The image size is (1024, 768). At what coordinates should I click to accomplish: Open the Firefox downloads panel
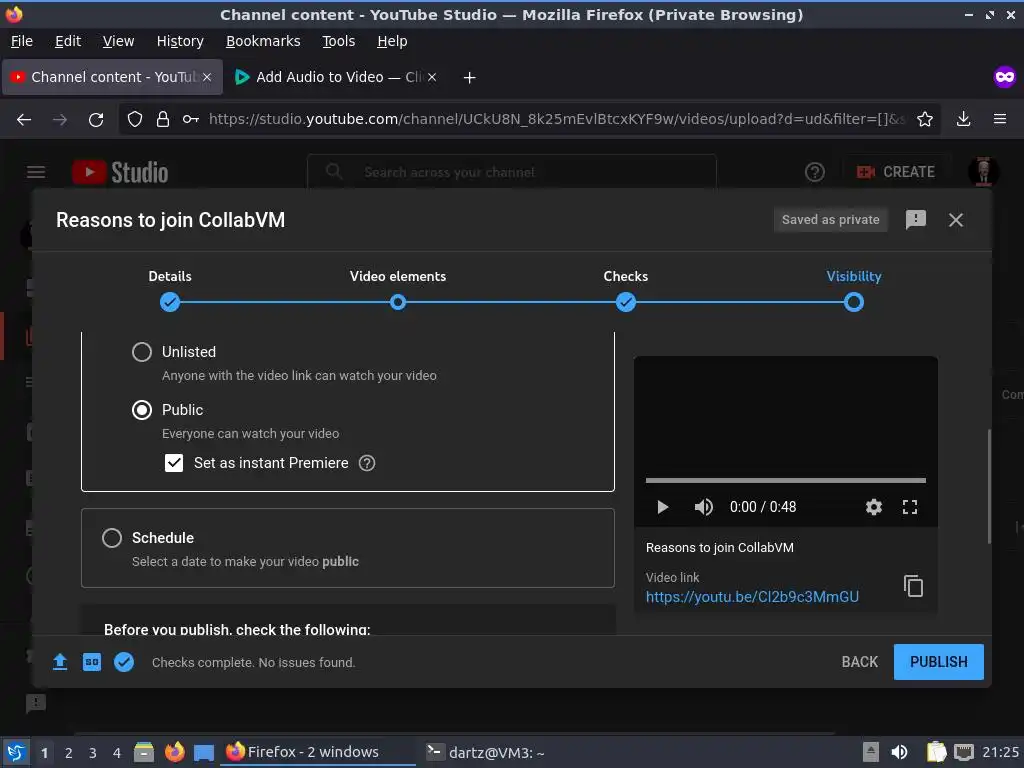(963, 120)
